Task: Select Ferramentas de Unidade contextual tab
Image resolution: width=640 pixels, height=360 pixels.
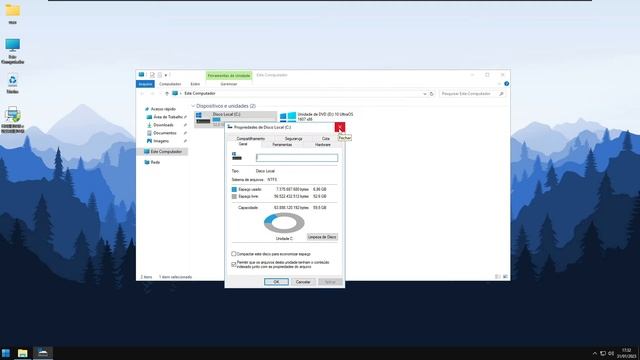Action: click(x=229, y=76)
